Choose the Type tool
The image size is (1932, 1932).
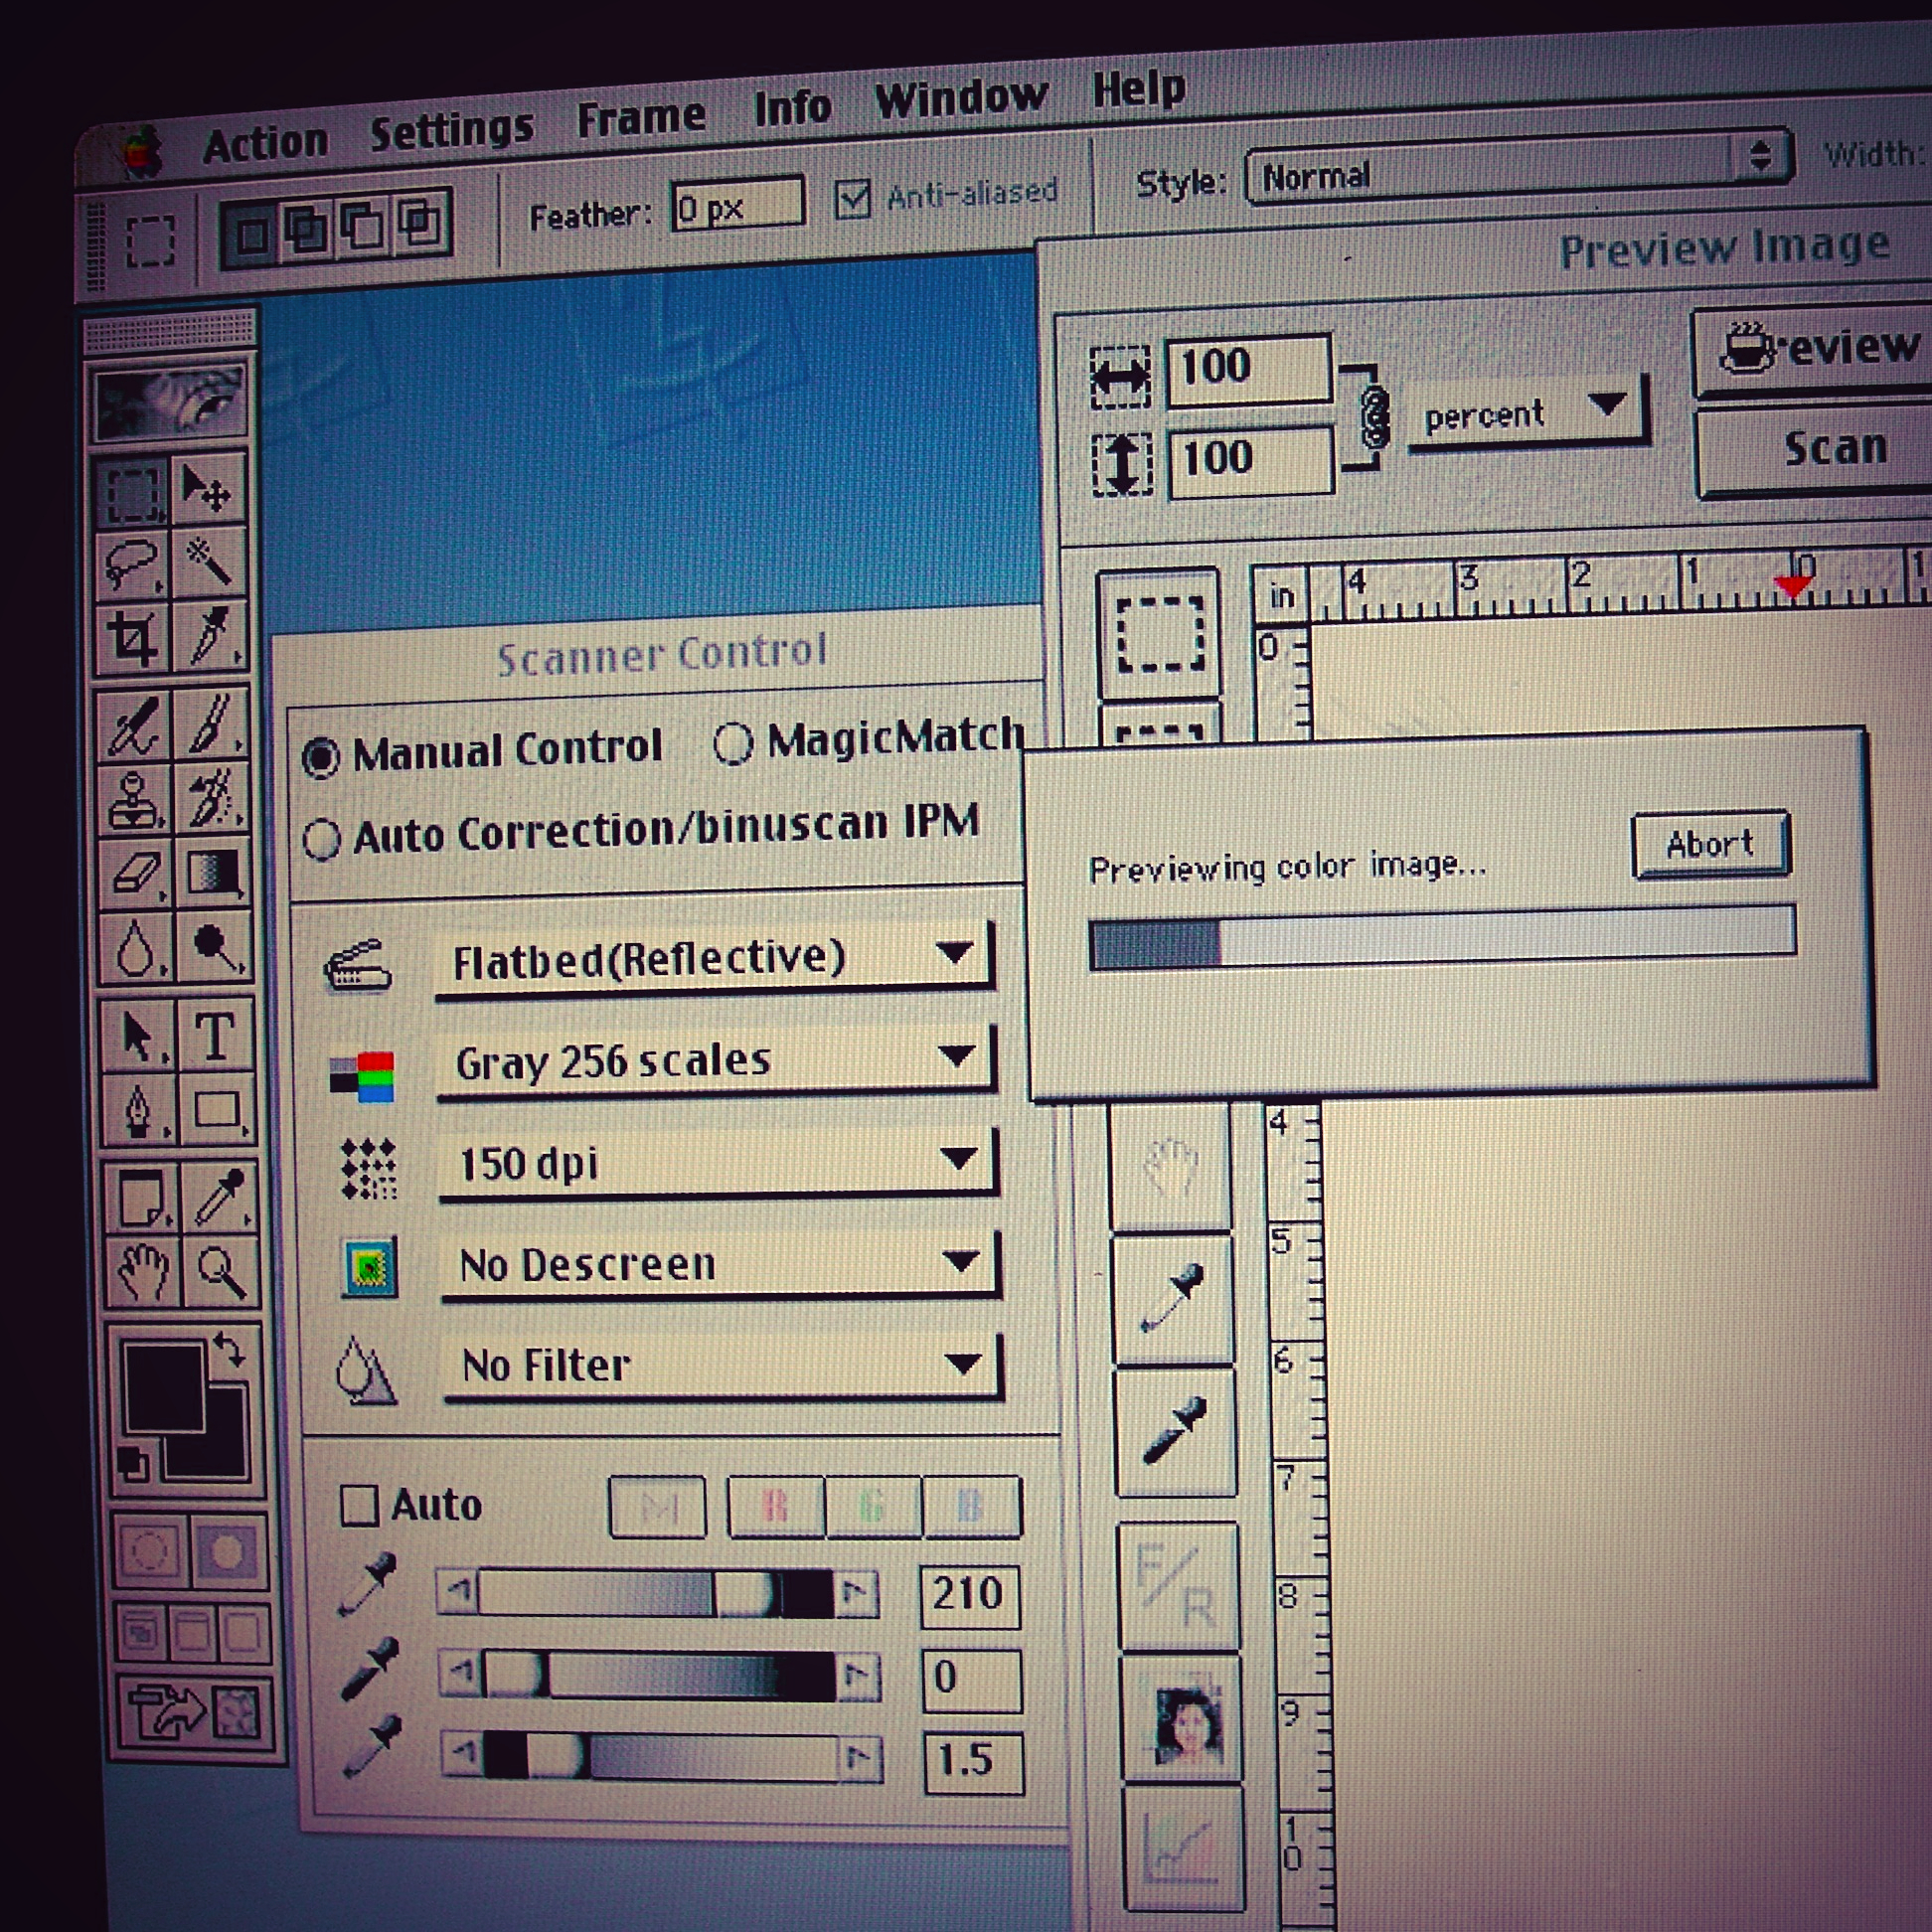coord(215,1036)
